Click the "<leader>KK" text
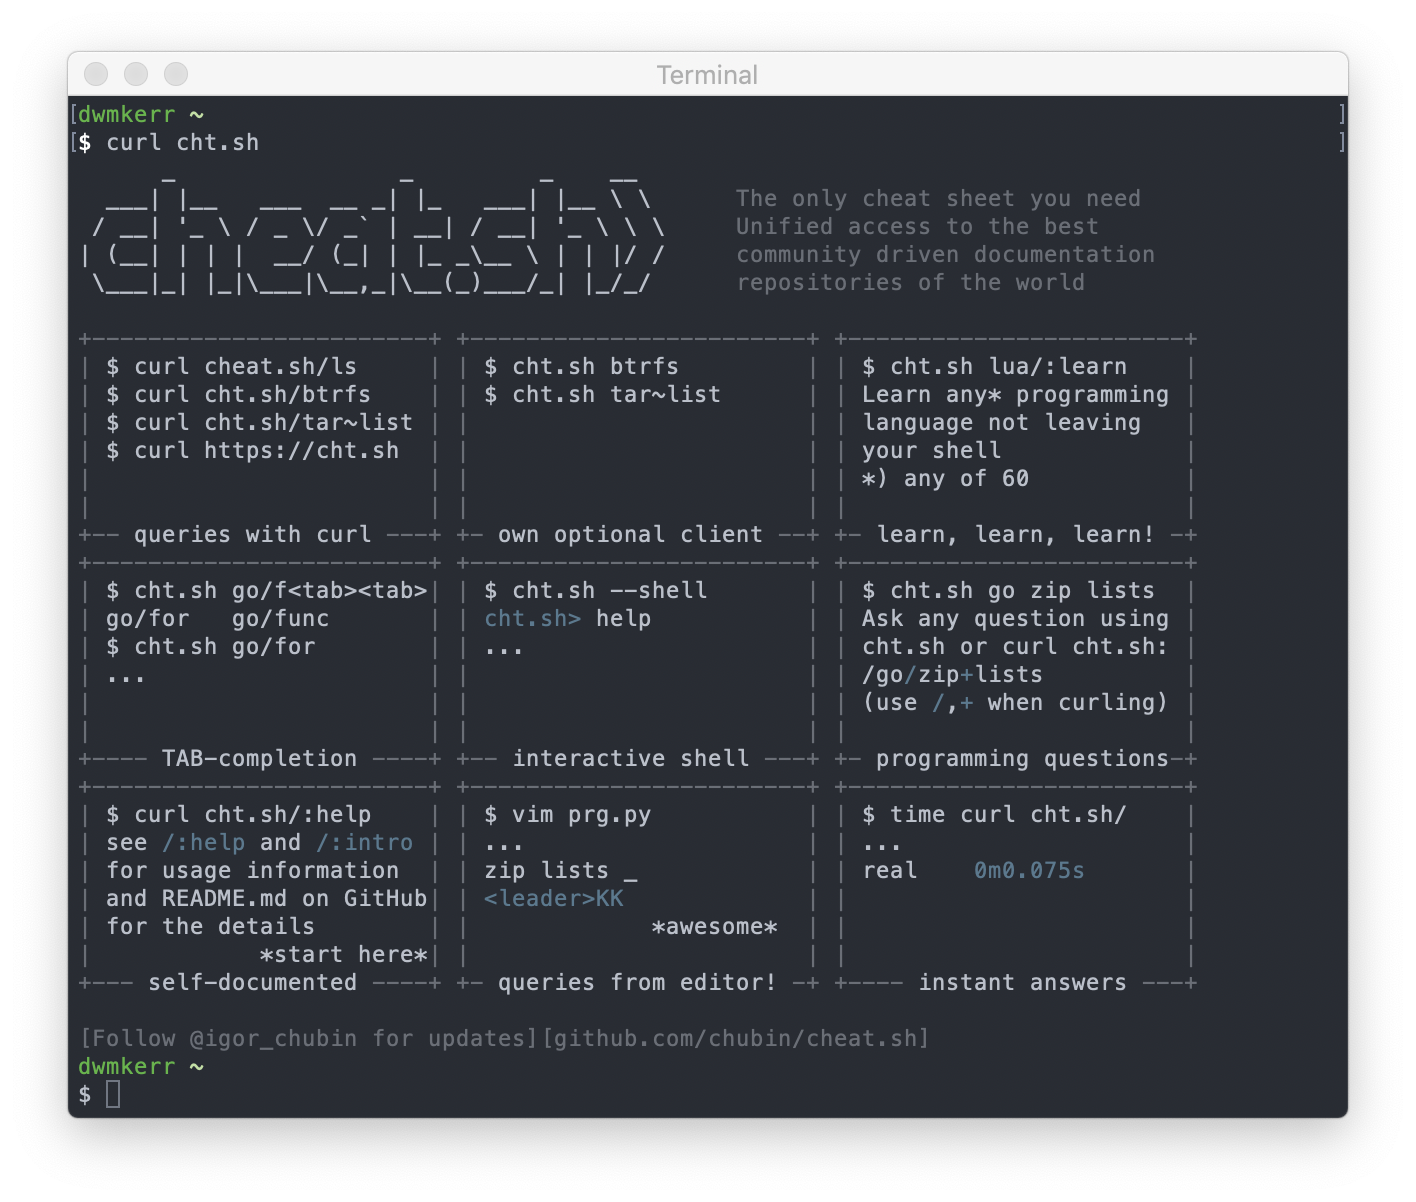Viewport: 1416px width, 1202px height. coord(554,898)
